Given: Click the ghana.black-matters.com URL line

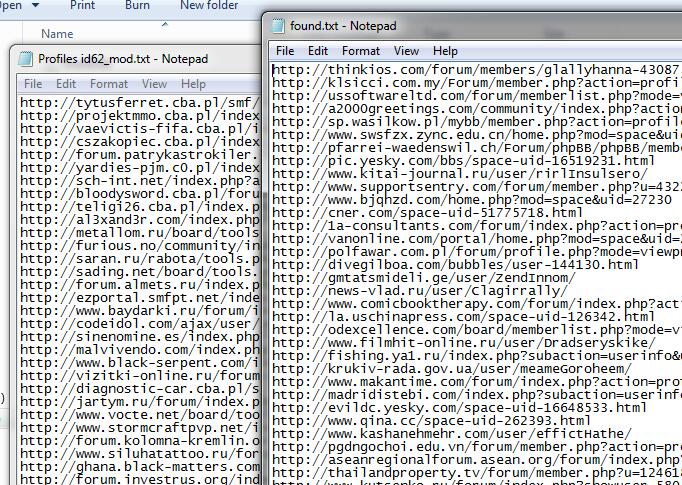Looking at the screenshot, I should [140, 467].
